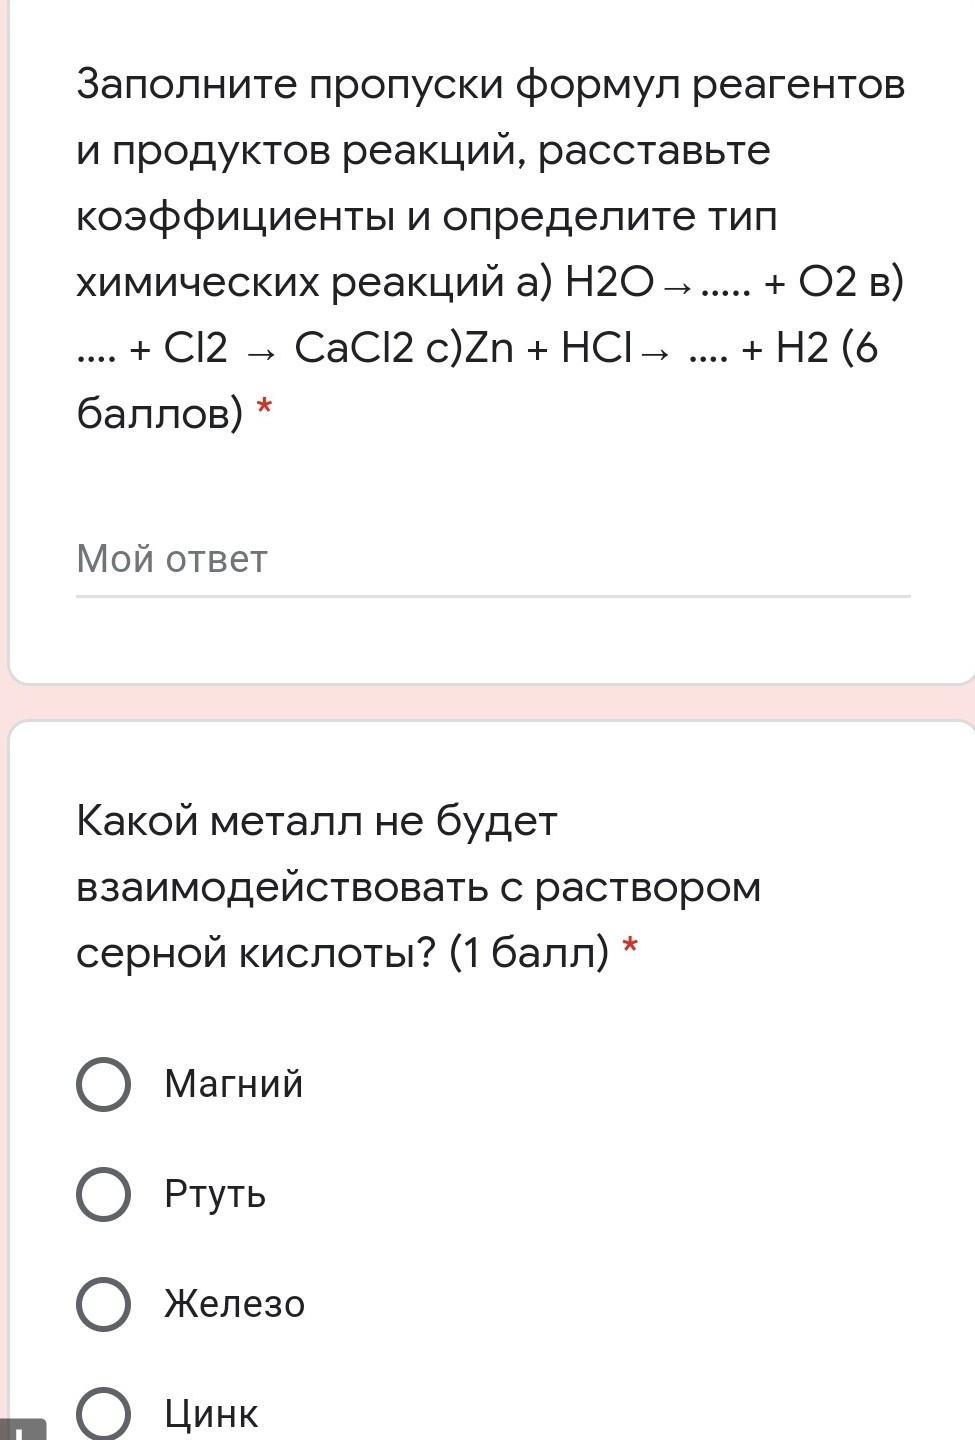Click the Какой металл question title
Viewport: 975px width, 1440px height.
(418, 887)
